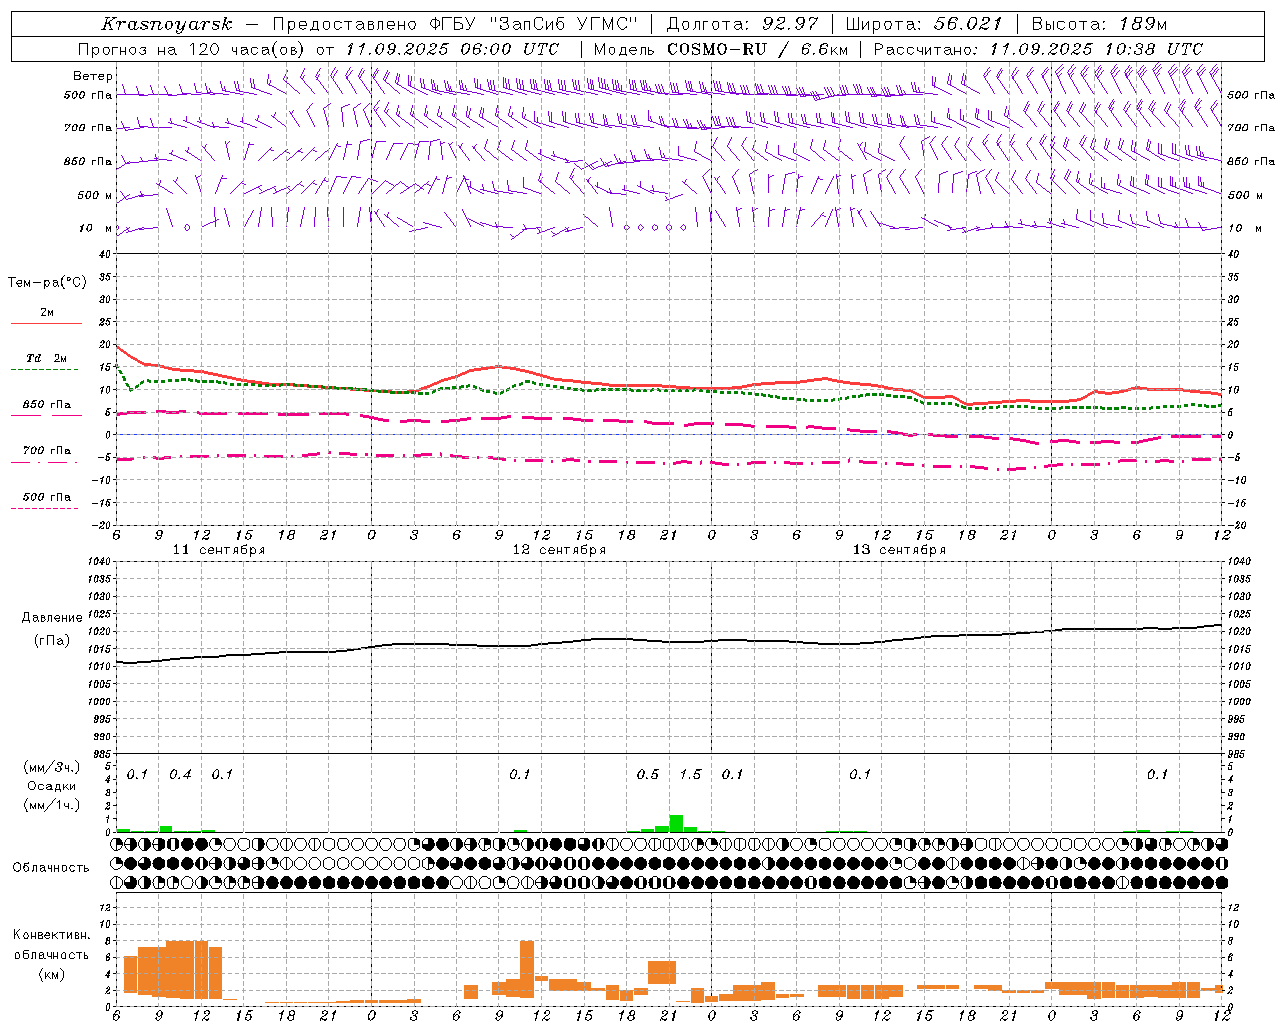Viewport: 1280px width, 1024px height.
Task: Click the 'Рассчитано: 11.09.2025 10:38 UTC' computed timestamp
Action: pos(1038,49)
